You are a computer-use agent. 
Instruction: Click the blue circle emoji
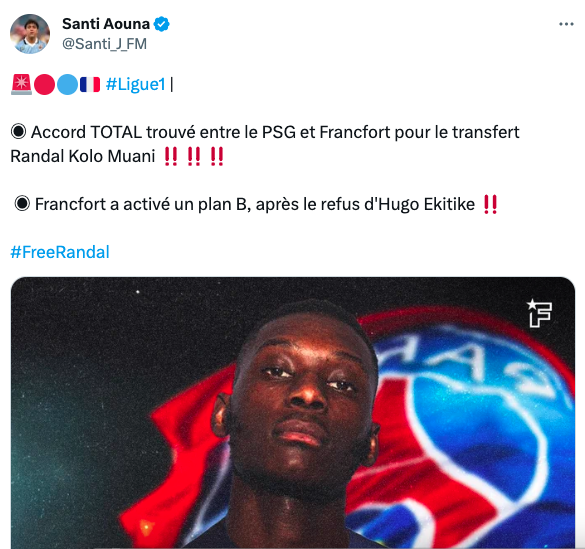68,84
